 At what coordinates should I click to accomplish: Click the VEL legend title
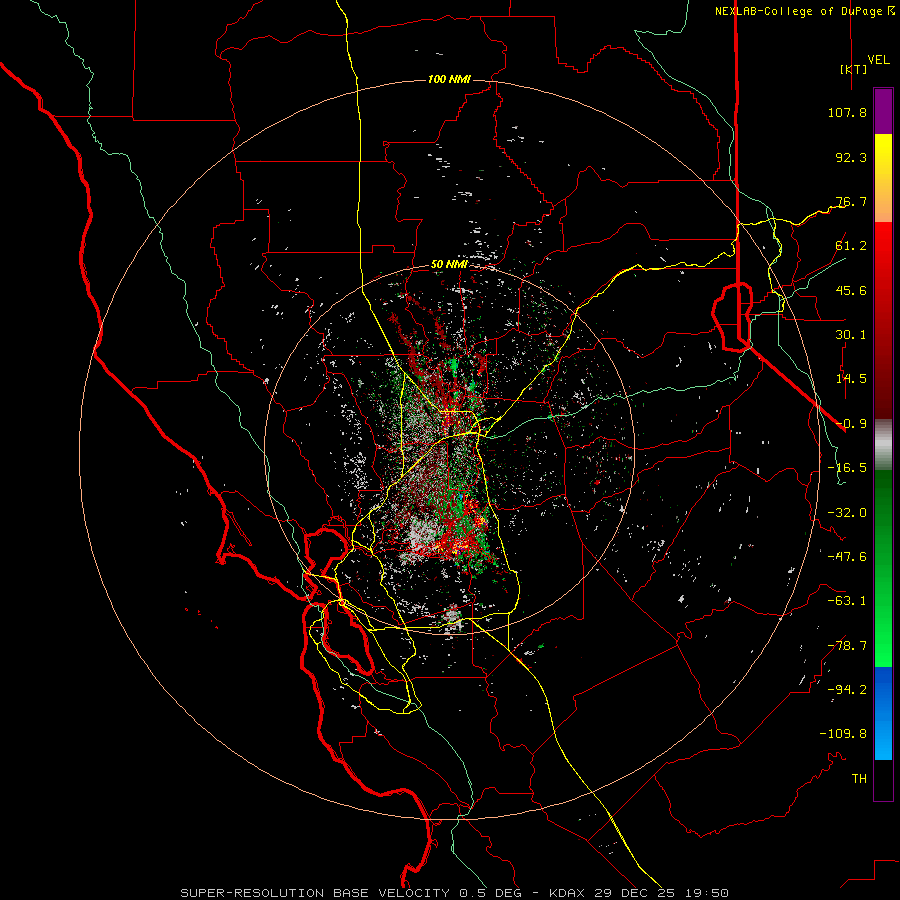(878, 60)
